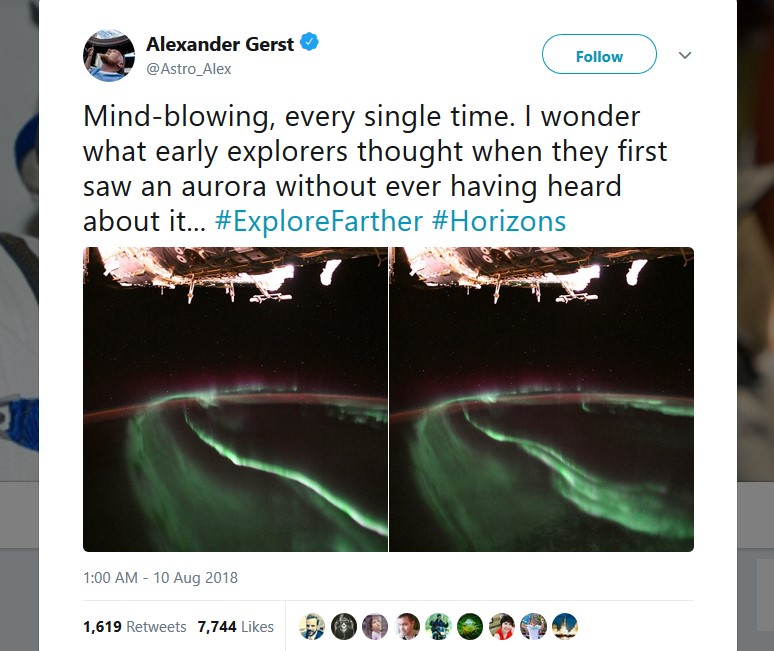The image size is (774, 651).
Task: Open the fourth liker's avatar
Action: click(x=407, y=626)
